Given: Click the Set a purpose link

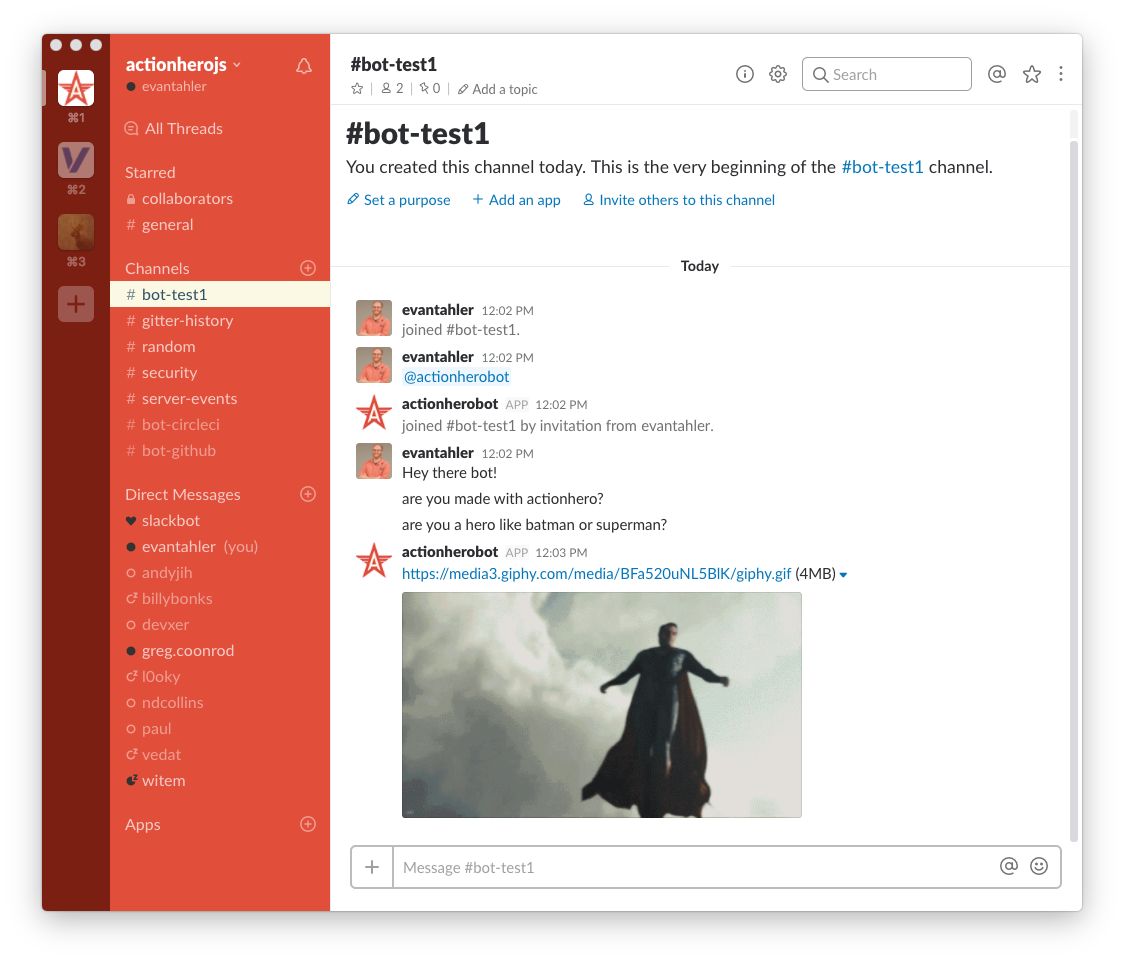Looking at the screenshot, I should 399,200.
